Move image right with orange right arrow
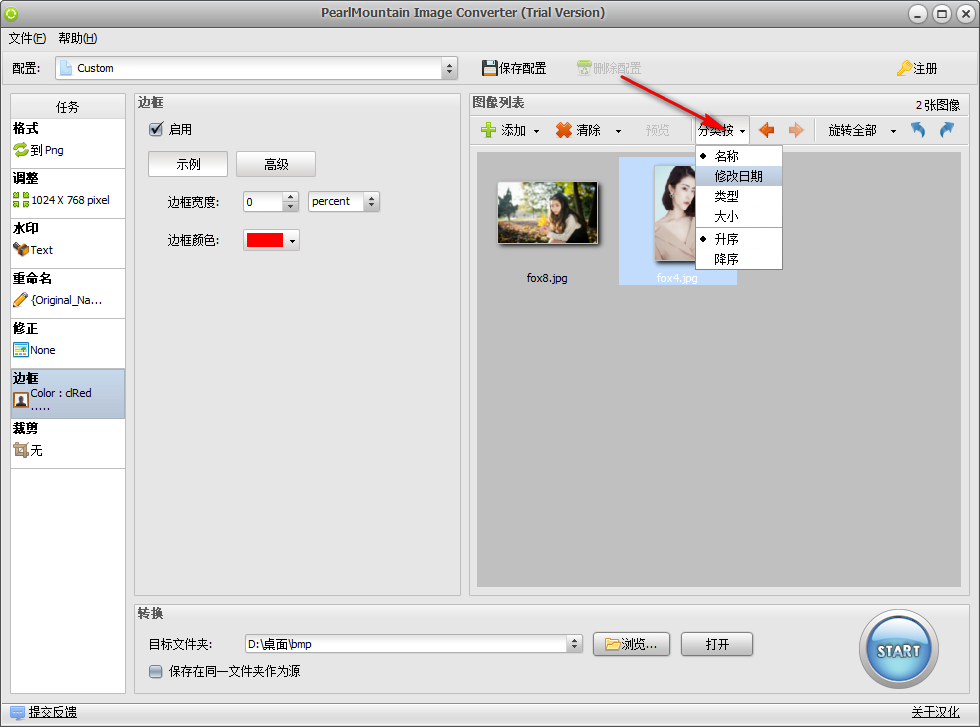The height and width of the screenshot is (727, 980). (x=796, y=130)
